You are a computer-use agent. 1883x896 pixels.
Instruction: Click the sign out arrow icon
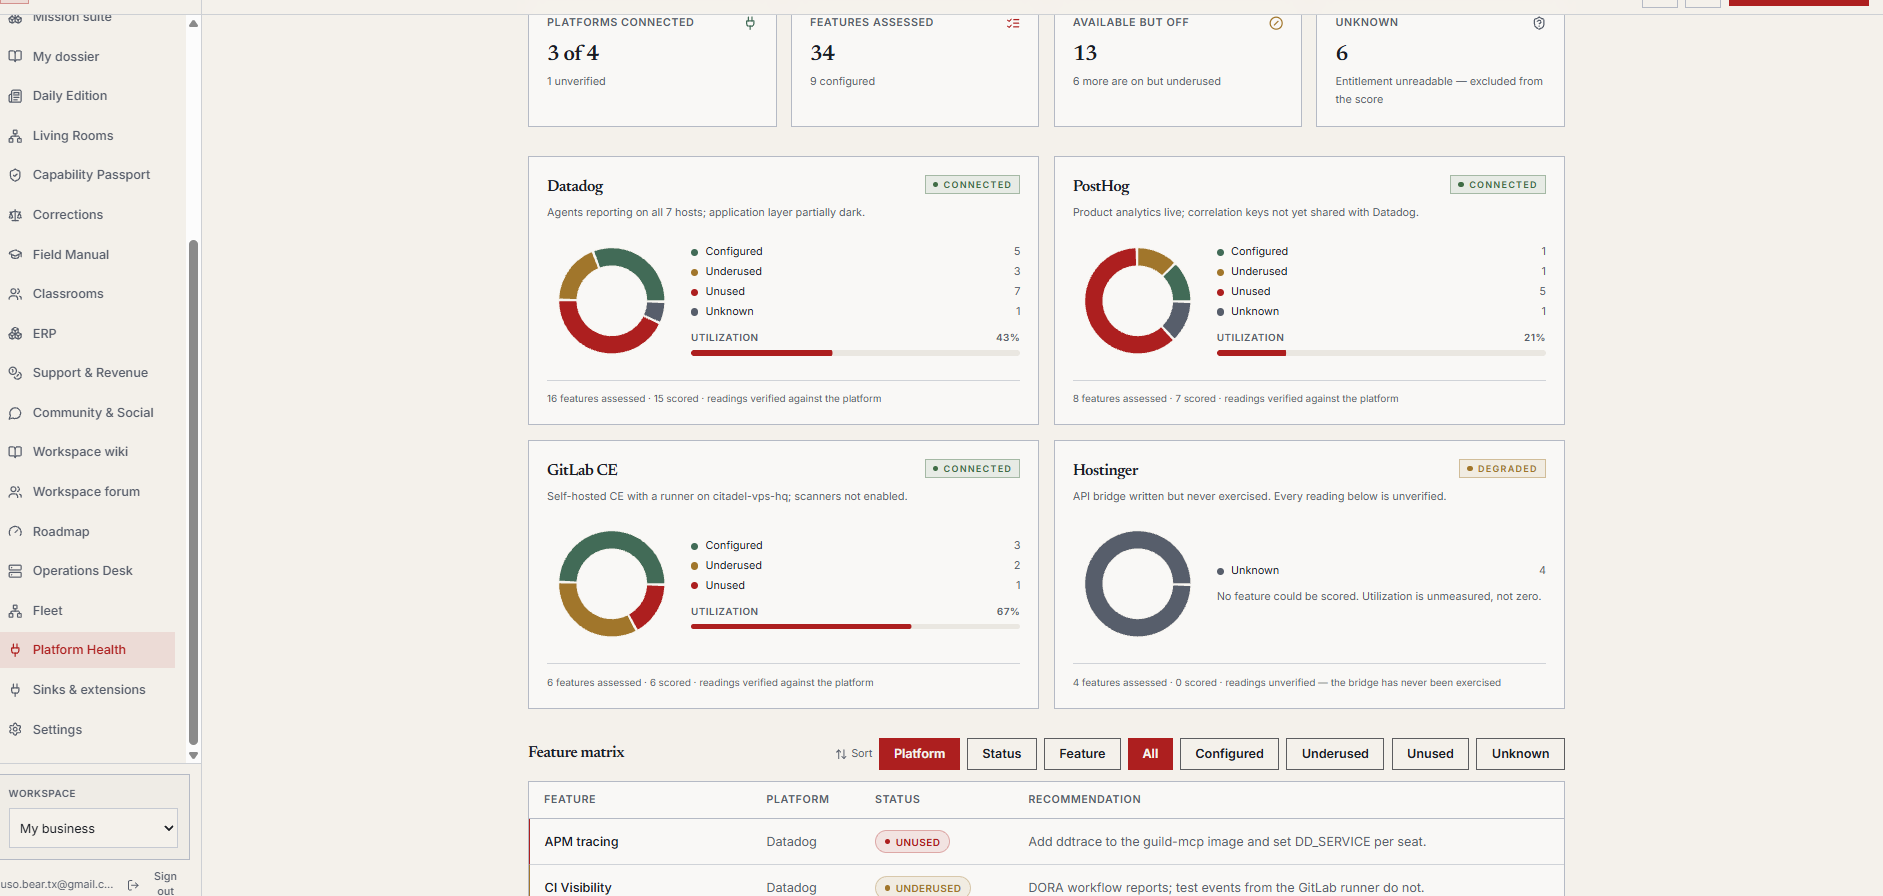(x=134, y=885)
